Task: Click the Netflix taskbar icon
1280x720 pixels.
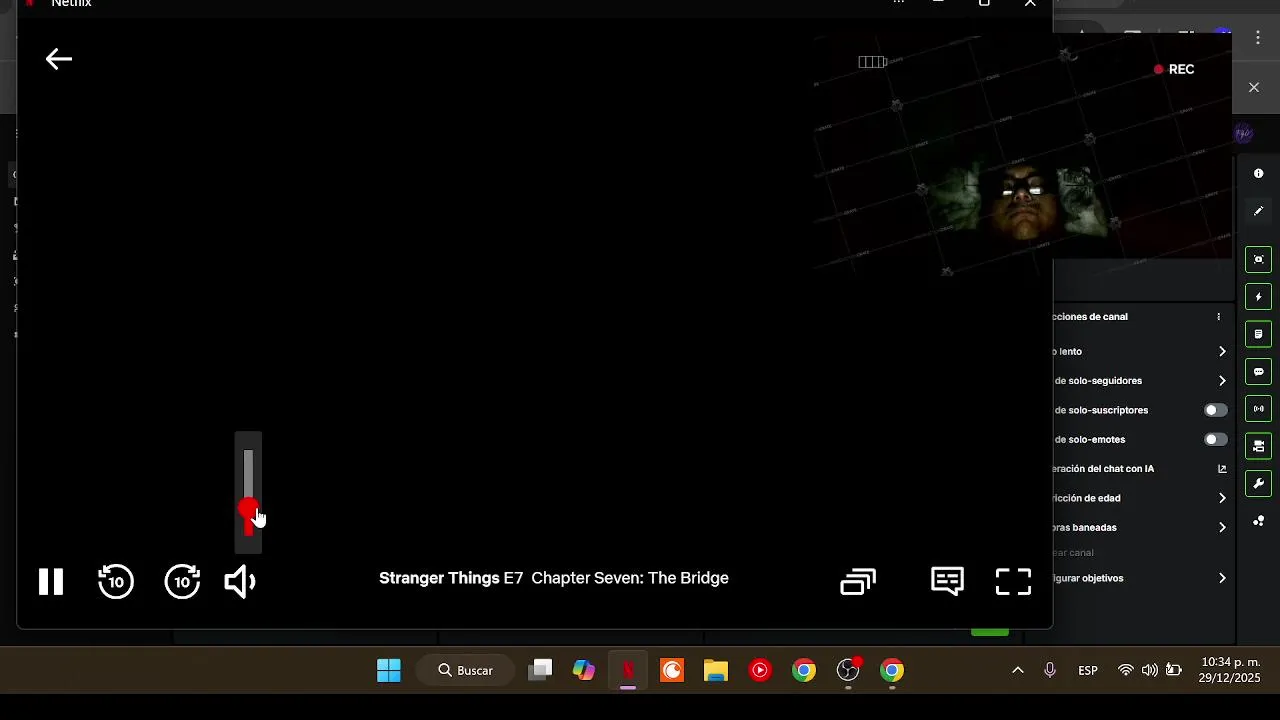Action: click(x=628, y=670)
